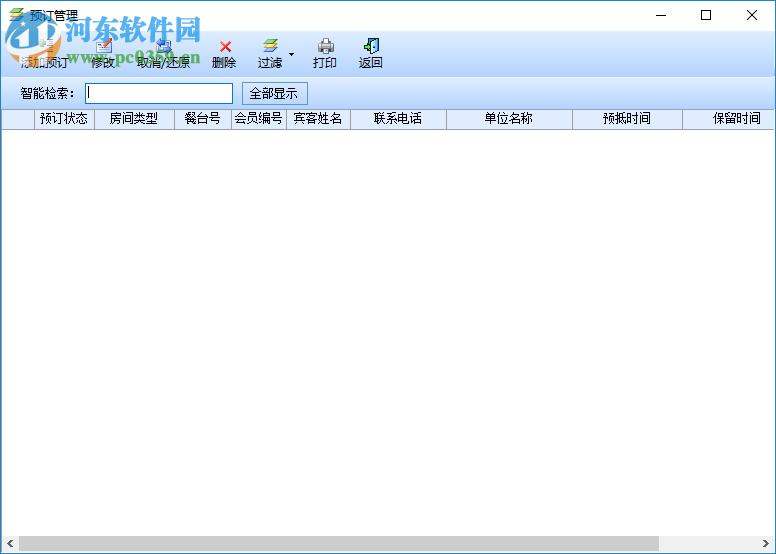776x554 pixels.
Task: Click the 过滤 filter icon
Action: (270, 47)
